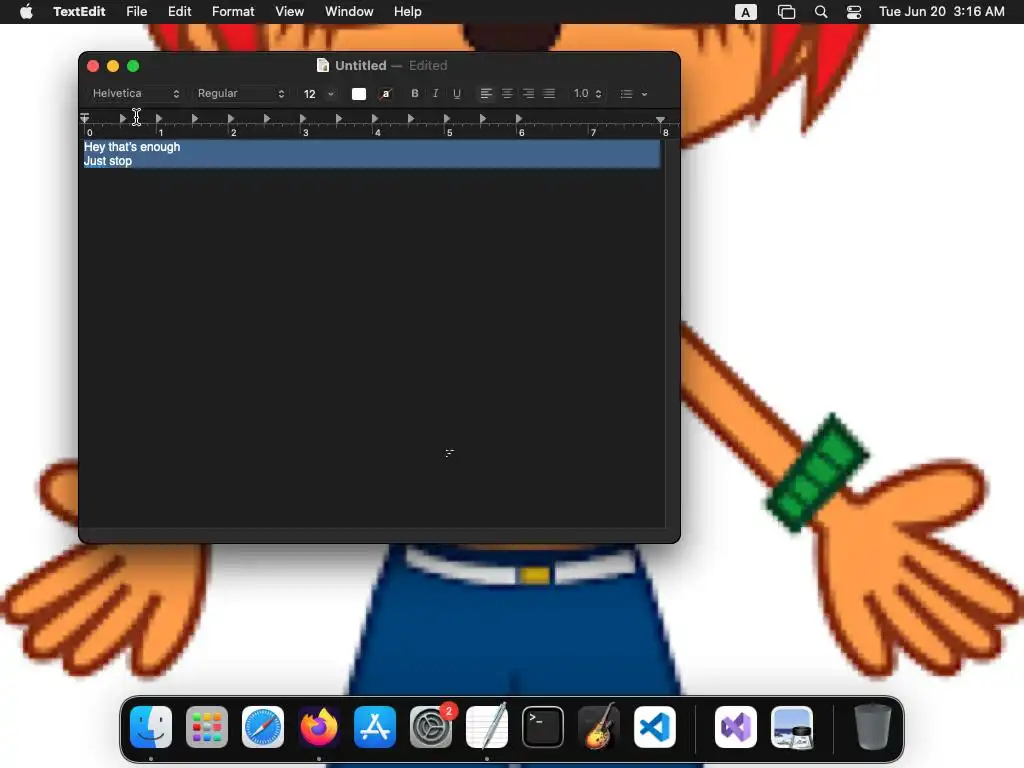This screenshot has width=1024, height=768.
Task: Click the right margin marker on ruler
Action: point(661,120)
